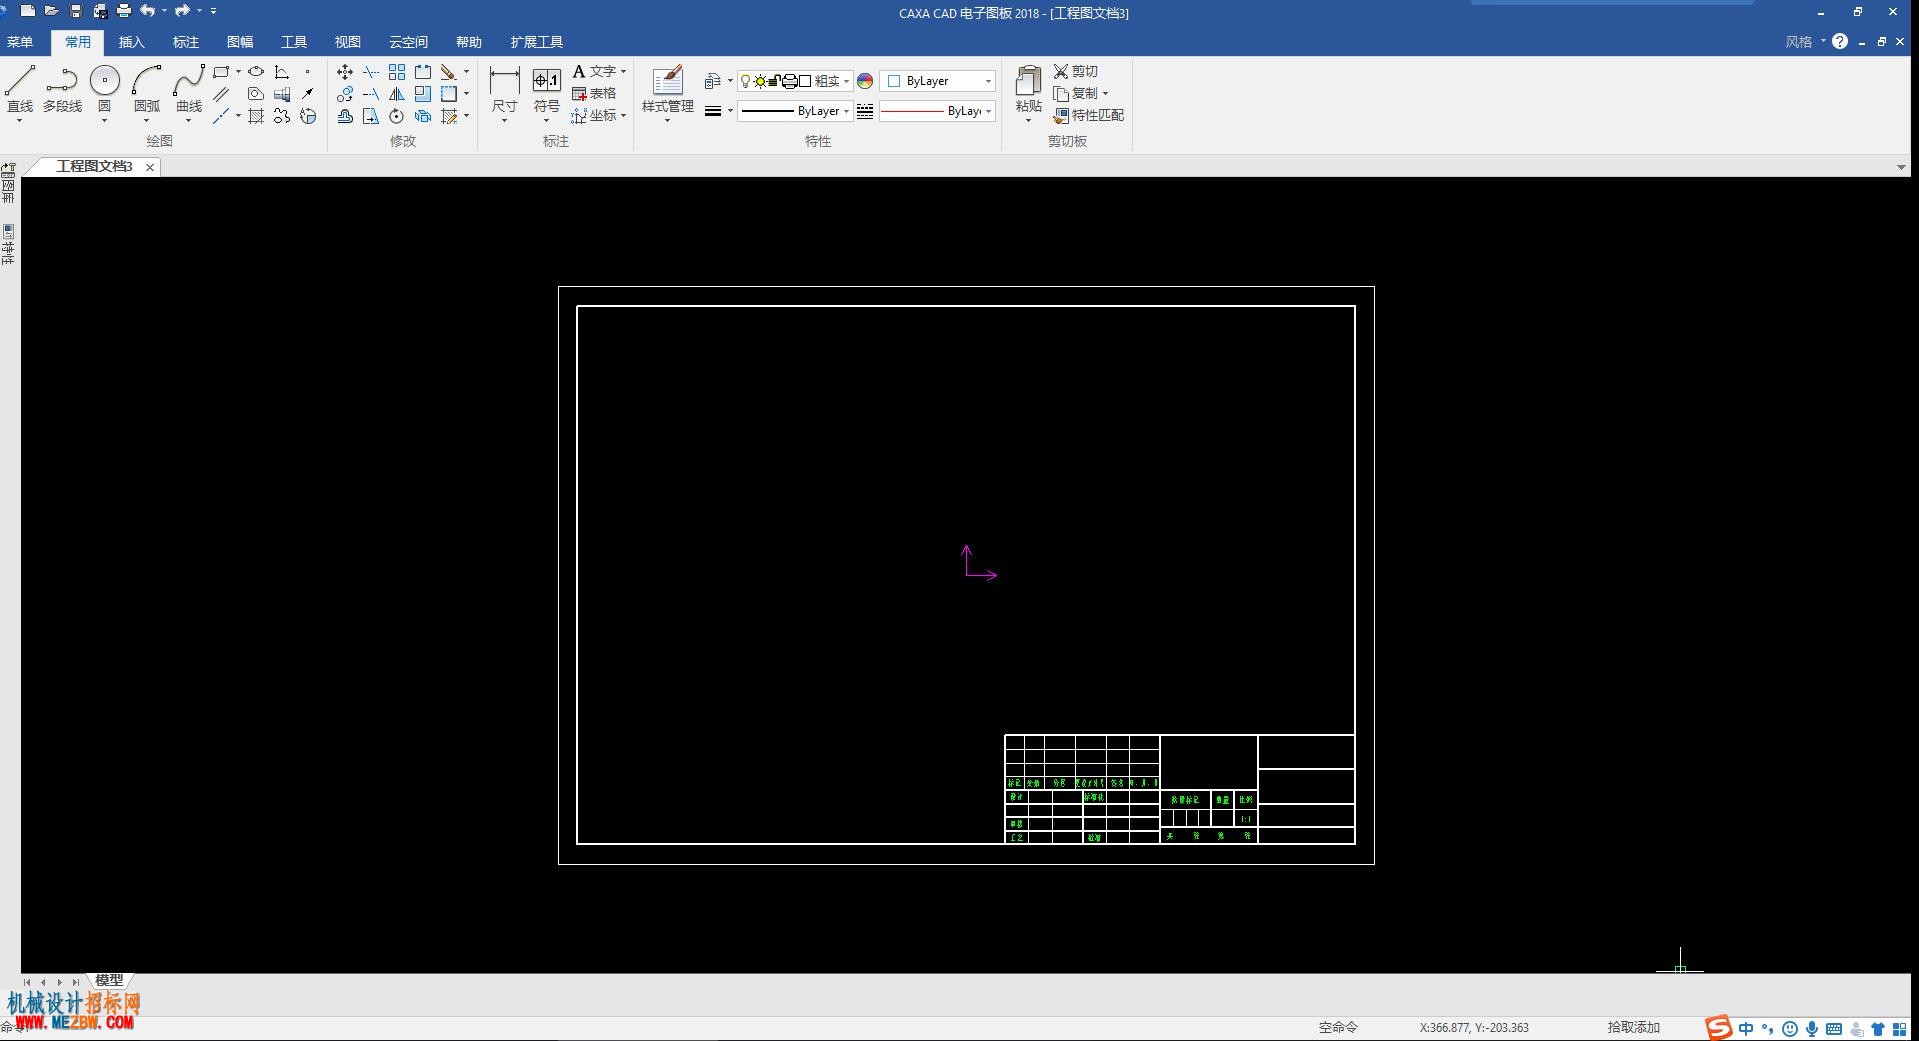
Task: Switch to the 视图 ribbon tab
Action: point(347,42)
